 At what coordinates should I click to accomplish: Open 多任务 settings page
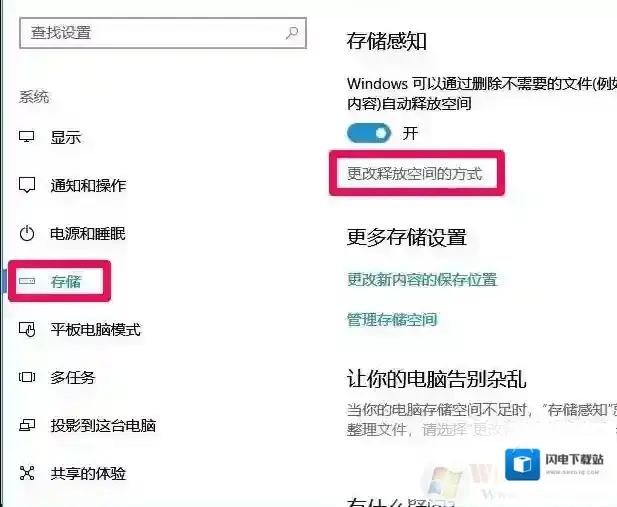click(73, 377)
